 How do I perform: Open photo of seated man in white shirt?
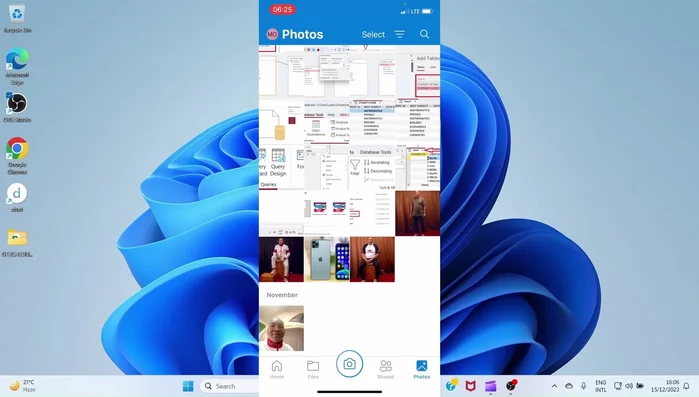tap(373, 259)
